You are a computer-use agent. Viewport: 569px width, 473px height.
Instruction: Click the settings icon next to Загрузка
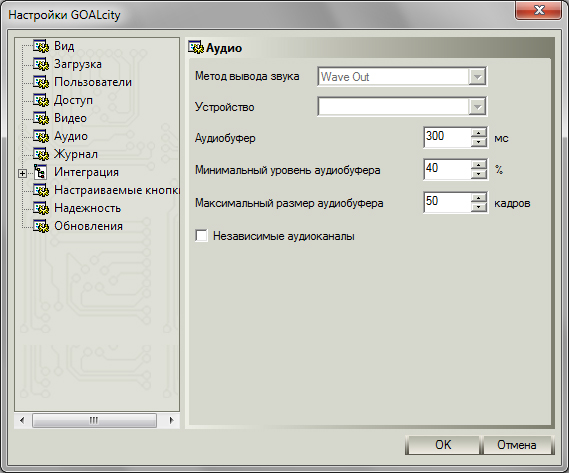coord(41,64)
